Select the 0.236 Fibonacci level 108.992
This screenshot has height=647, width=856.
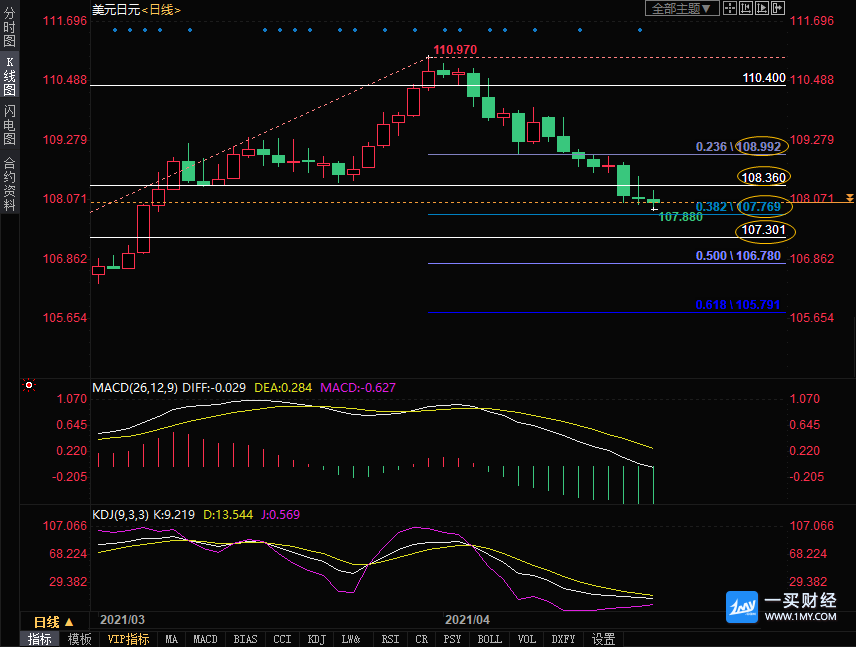coord(738,146)
